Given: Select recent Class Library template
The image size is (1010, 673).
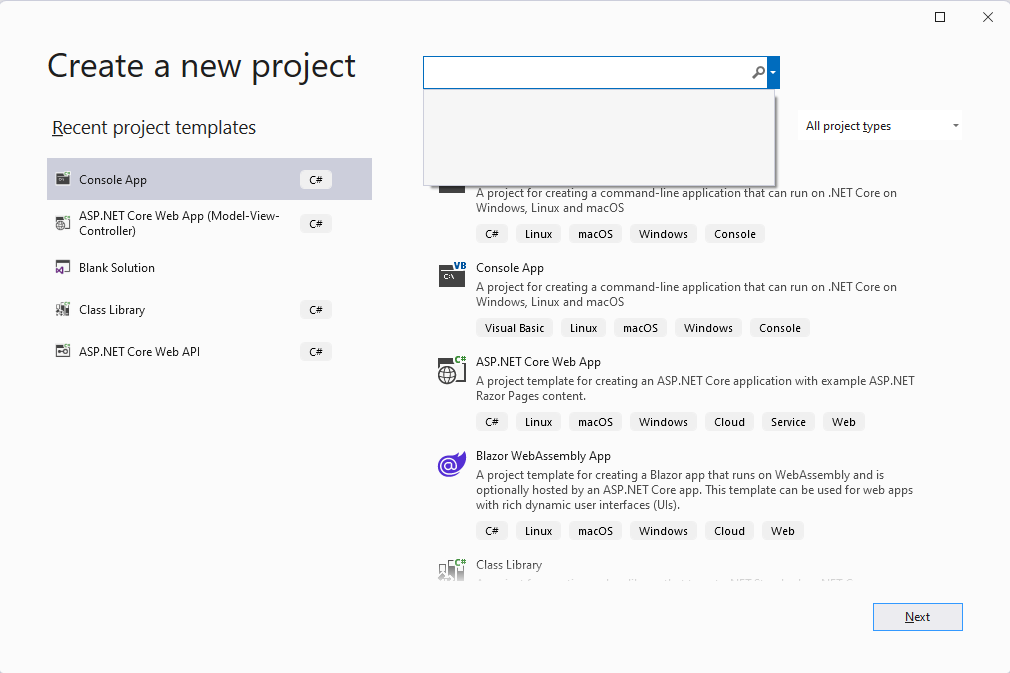Looking at the screenshot, I should (x=209, y=310).
